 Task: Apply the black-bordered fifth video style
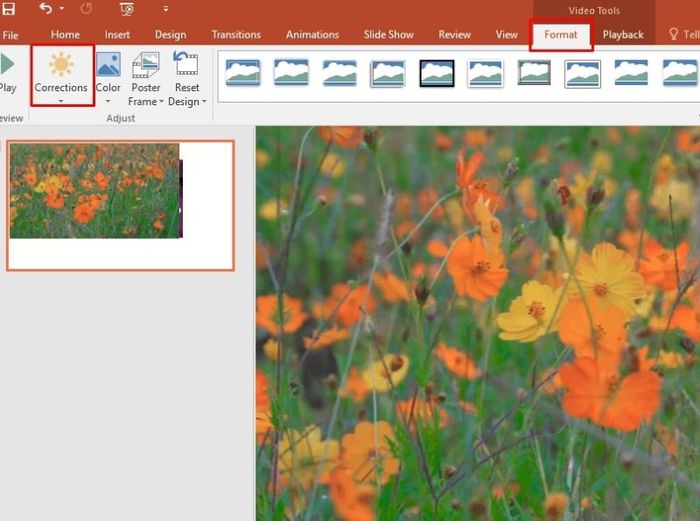pos(437,73)
